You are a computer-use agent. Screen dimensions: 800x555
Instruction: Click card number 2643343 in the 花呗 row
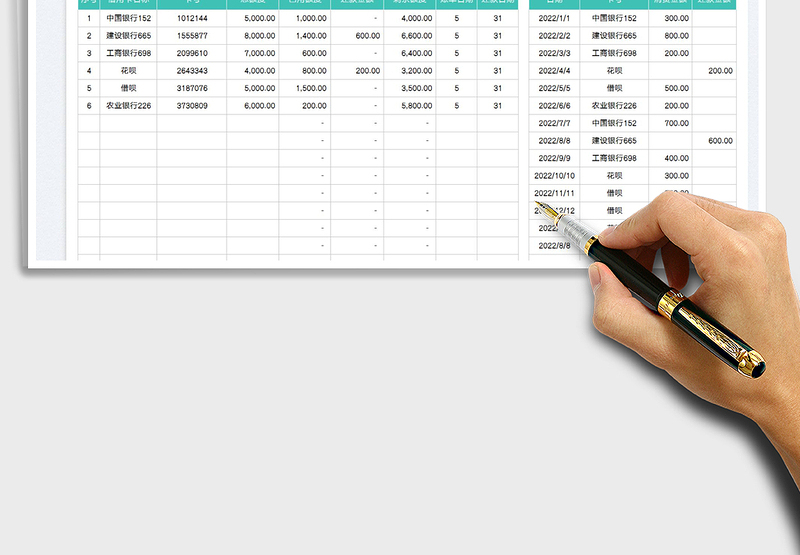pos(192,71)
